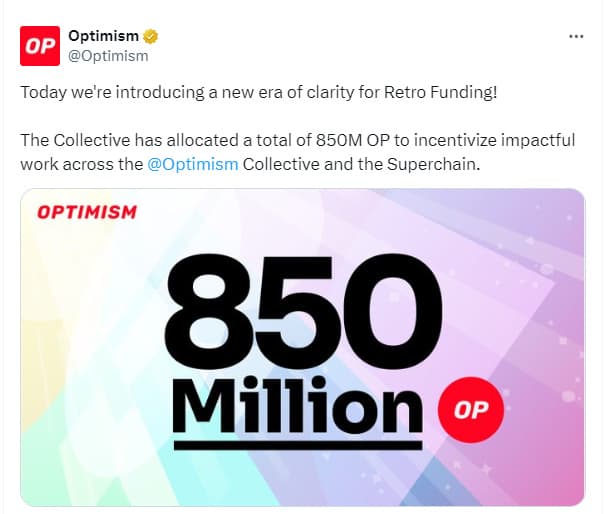Click the '850M OP' text in tweet
Viewport: 606px width, 514px height.
[x=352, y=140]
